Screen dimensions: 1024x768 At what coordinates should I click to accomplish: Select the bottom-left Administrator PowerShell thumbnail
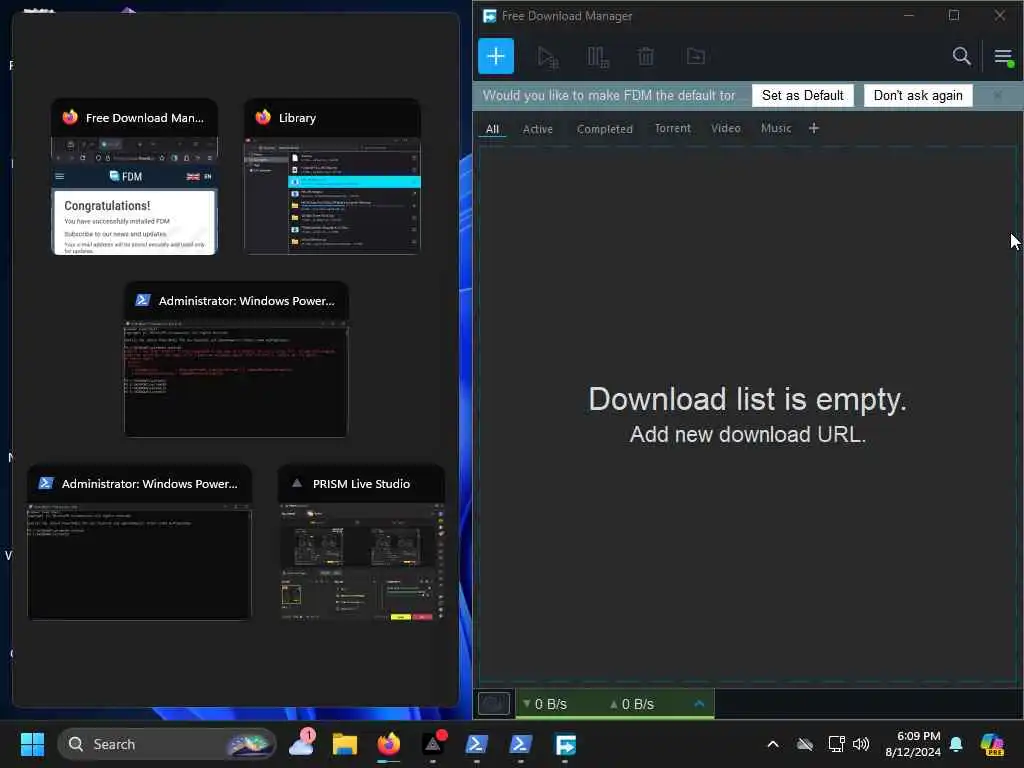pos(139,542)
